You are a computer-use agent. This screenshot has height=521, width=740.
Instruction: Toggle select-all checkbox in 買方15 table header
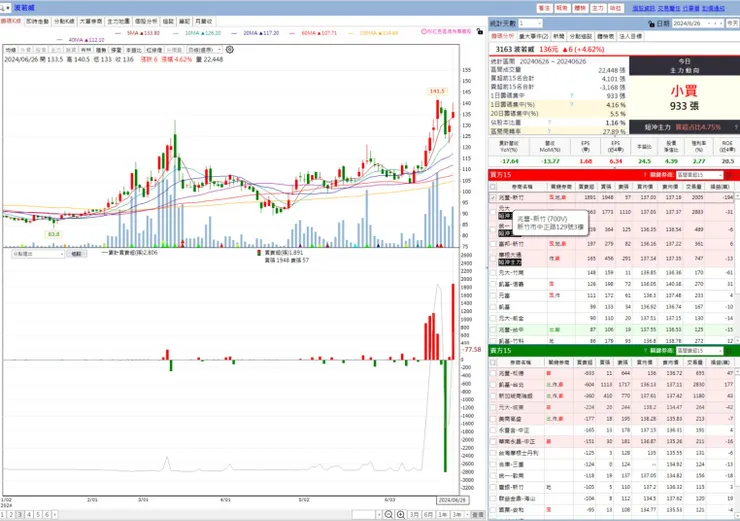[493, 187]
